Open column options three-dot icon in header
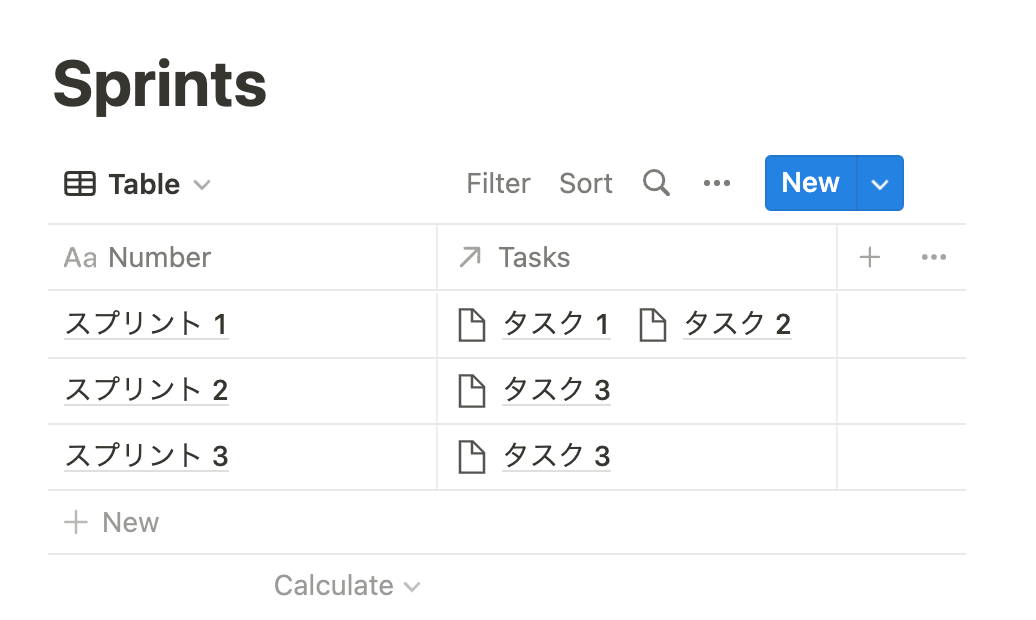This screenshot has width=1036, height=620. [x=934, y=257]
